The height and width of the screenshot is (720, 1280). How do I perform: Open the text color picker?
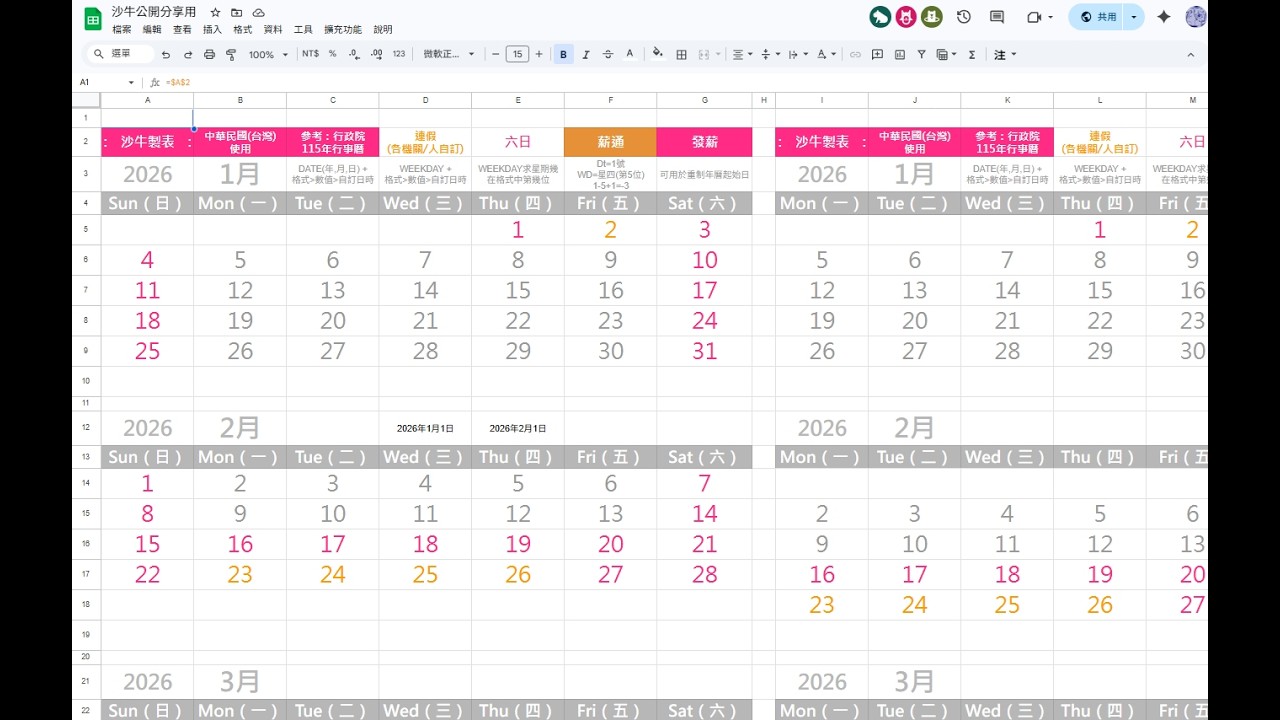[x=630, y=54]
